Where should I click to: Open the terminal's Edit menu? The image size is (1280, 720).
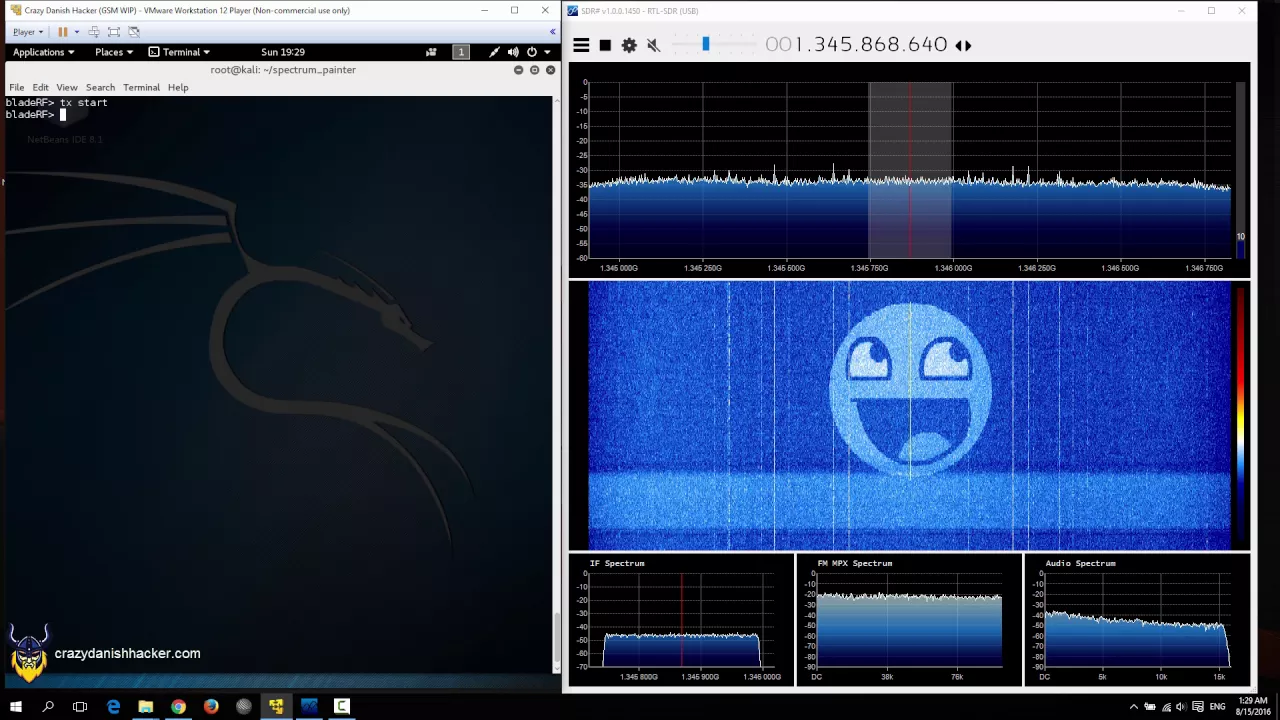(x=40, y=87)
